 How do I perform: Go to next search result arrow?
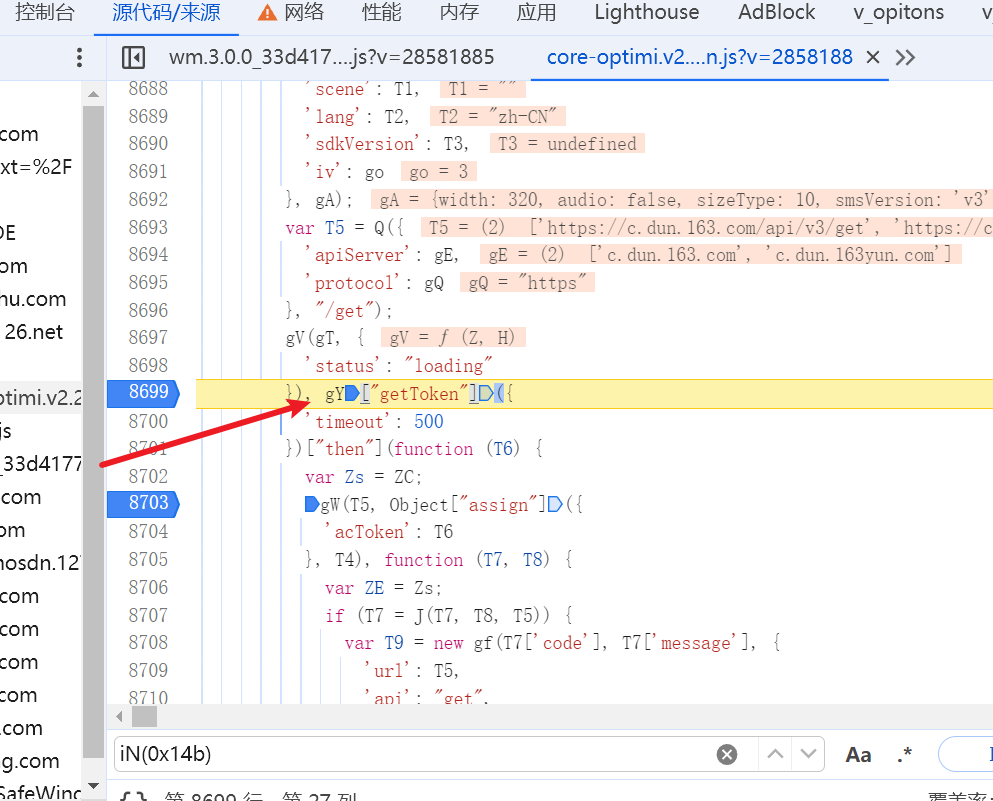click(x=808, y=754)
